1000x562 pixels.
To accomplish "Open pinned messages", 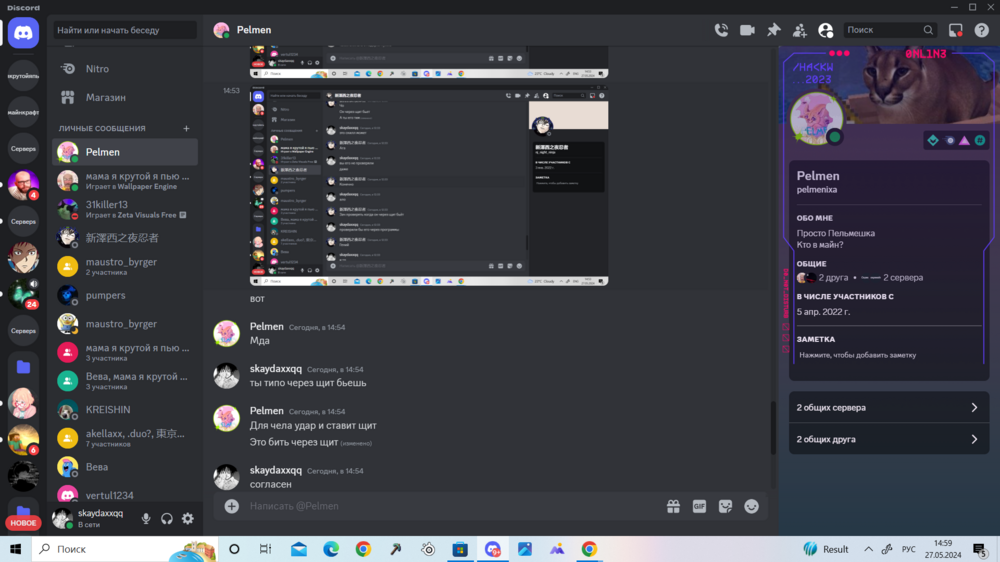I will coord(774,30).
